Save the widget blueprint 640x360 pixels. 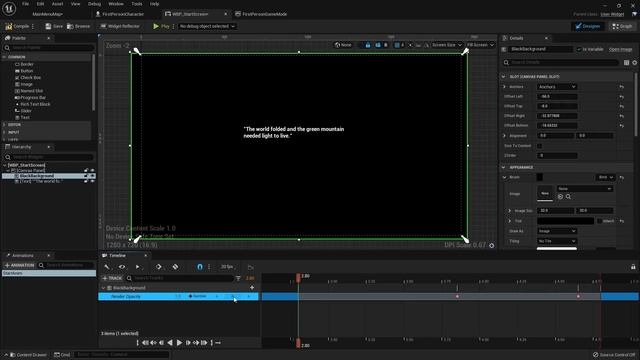(54, 26)
